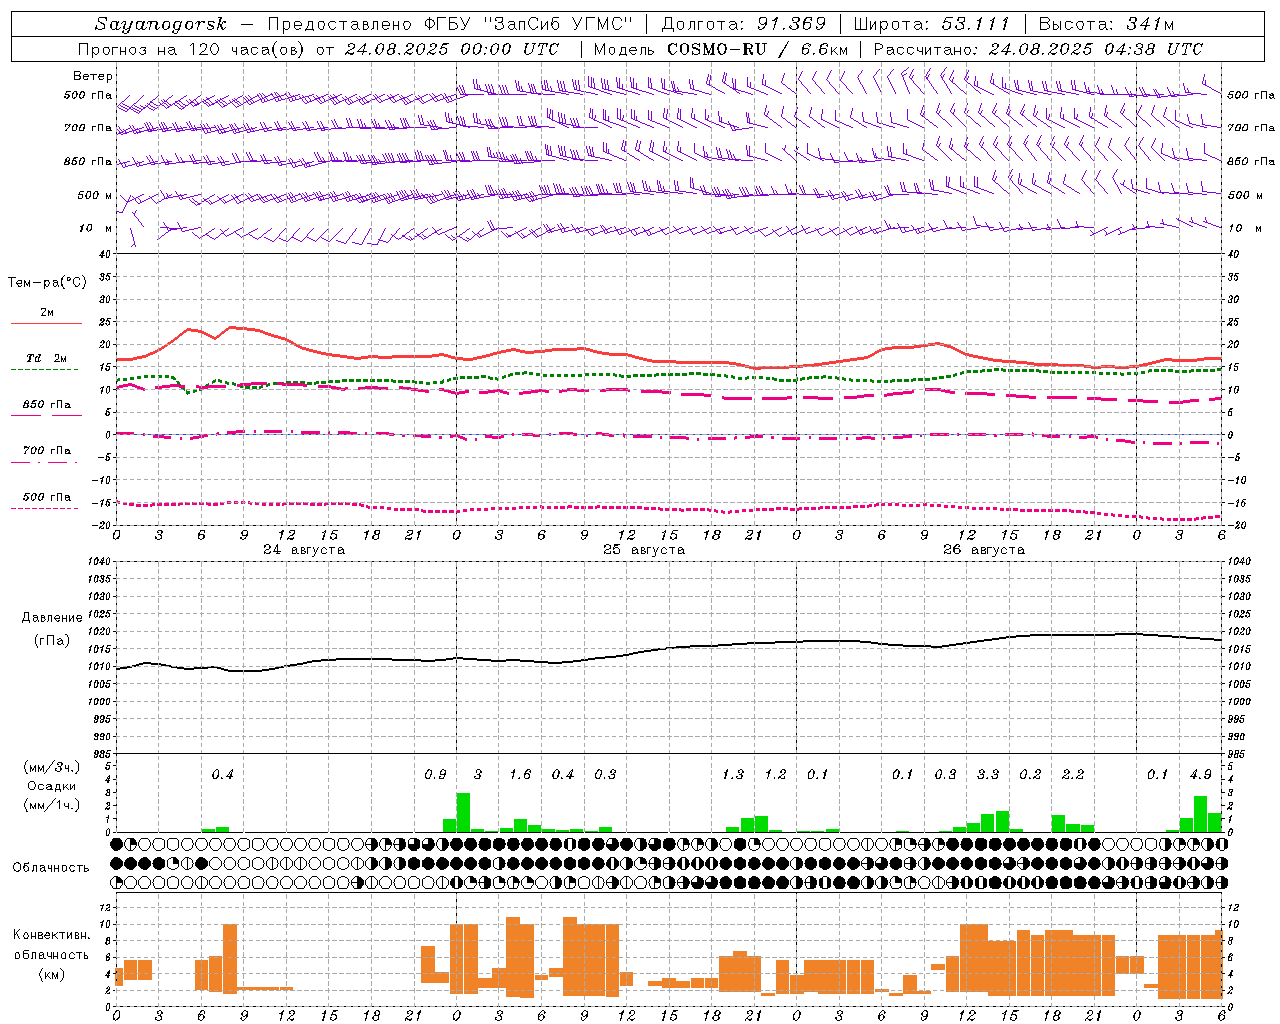Click the '25 августа' date label
Image resolution: width=1280 pixels, height=1024 pixels.
[x=644, y=550]
